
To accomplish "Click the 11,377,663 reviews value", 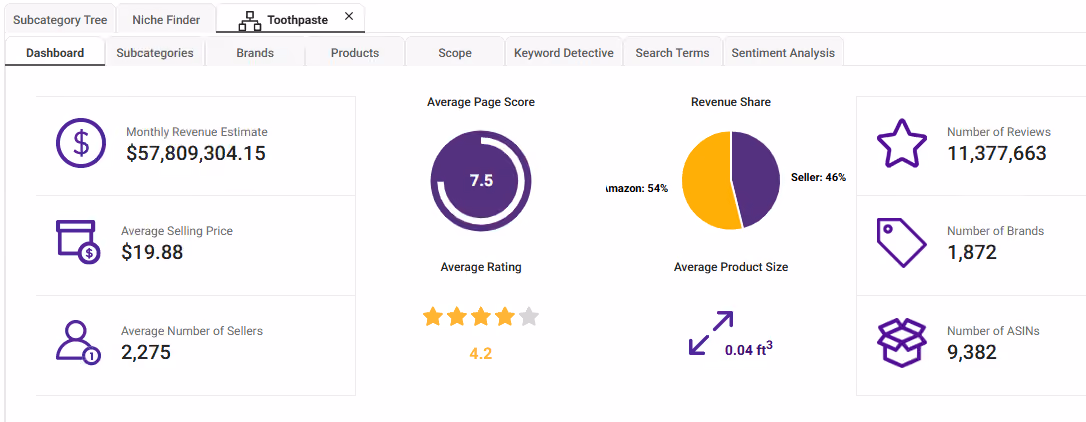I will 997,153.
